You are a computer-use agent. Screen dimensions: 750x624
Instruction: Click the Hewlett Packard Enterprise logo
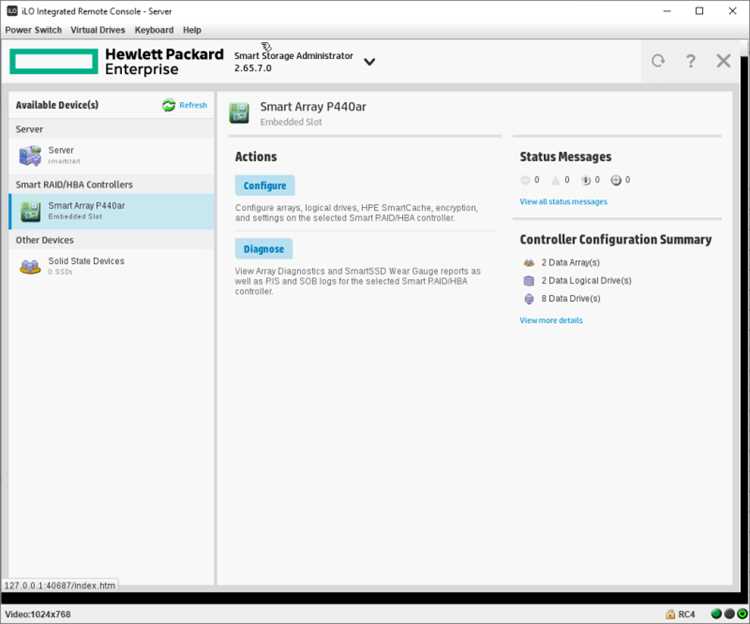coord(116,62)
